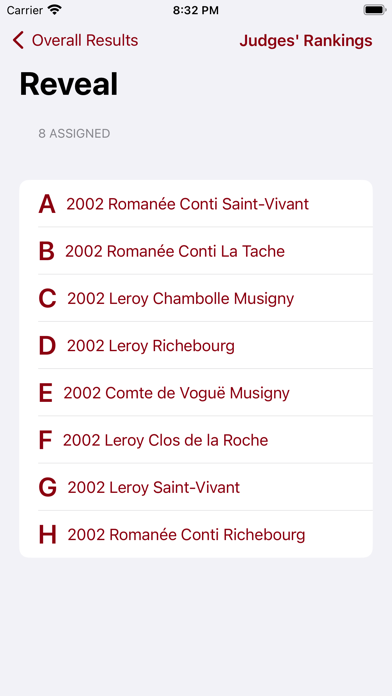Choose 2002 Leroy Richebourg row
392x696 pixels.
[x=196, y=345]
